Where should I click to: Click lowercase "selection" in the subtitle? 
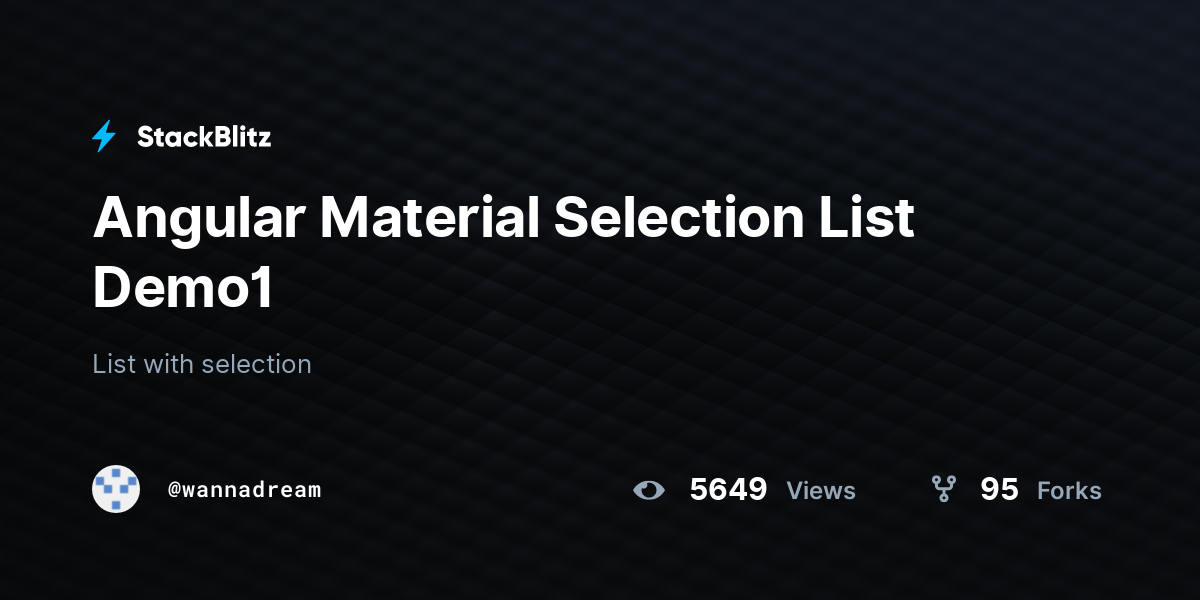[256, 364]
